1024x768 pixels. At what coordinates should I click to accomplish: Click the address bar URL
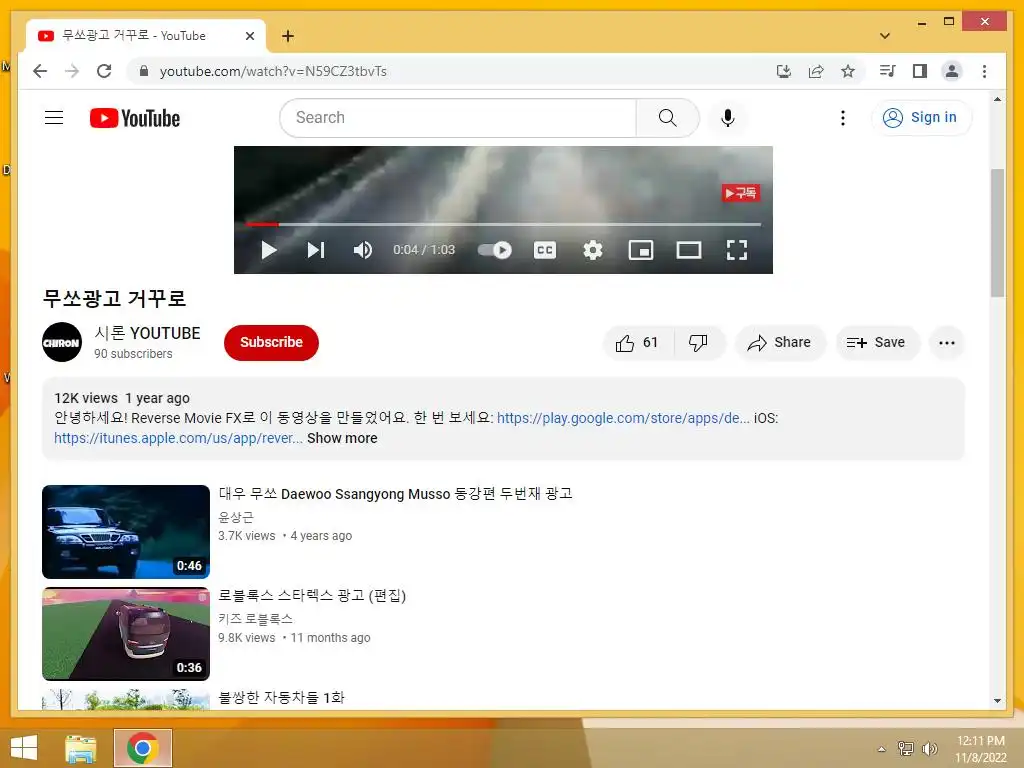pos(273,71)
